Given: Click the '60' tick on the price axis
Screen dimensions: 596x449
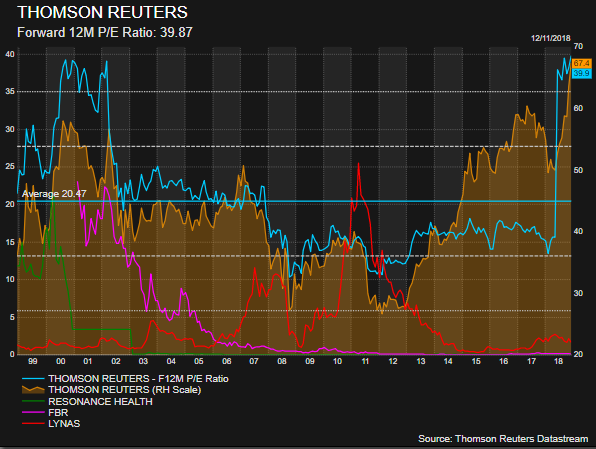Looking at the screenshot, I should pos(578,108).
